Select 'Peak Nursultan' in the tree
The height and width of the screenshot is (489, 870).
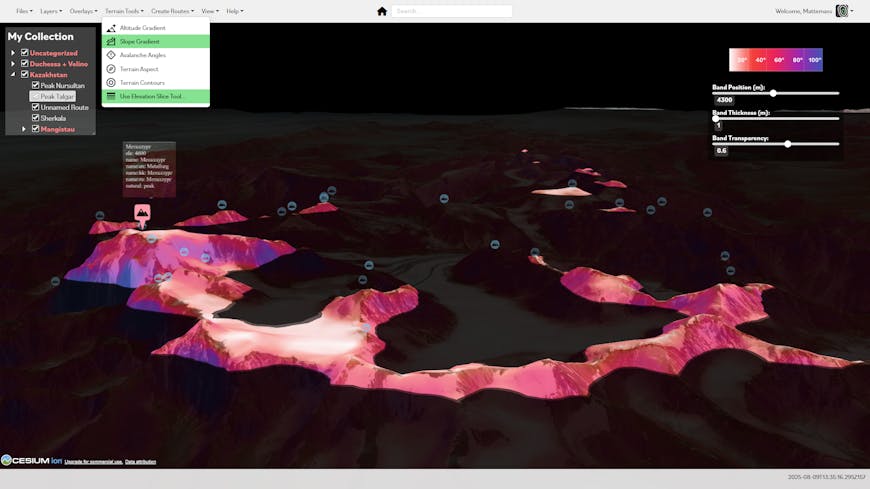point(63,85)
